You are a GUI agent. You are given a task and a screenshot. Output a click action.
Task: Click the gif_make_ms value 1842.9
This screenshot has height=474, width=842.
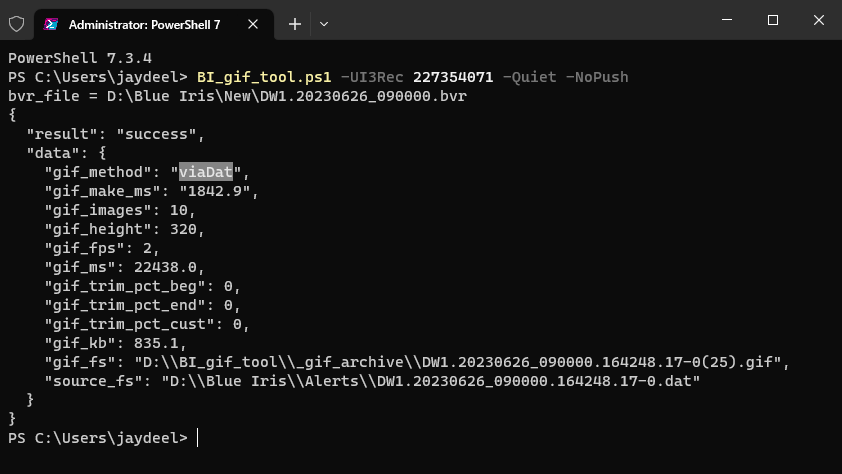coord(215,191)
